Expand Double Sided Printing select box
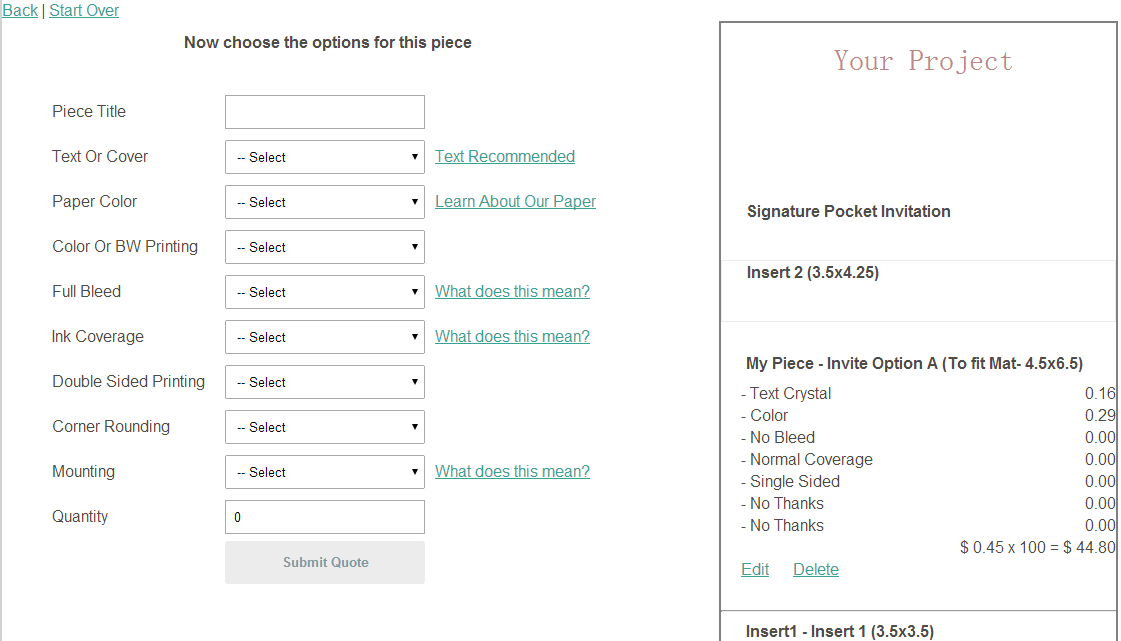1121x641 pixels. 324,382
